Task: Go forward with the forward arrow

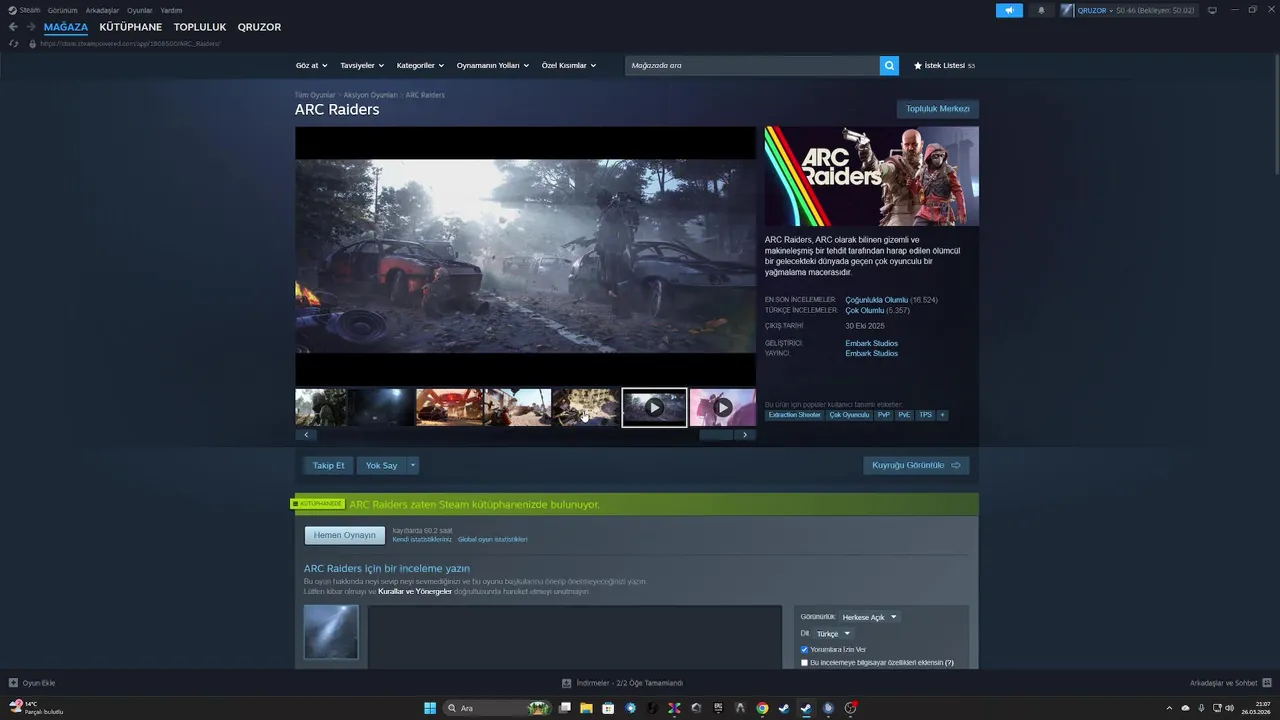Action: (31, 27)
